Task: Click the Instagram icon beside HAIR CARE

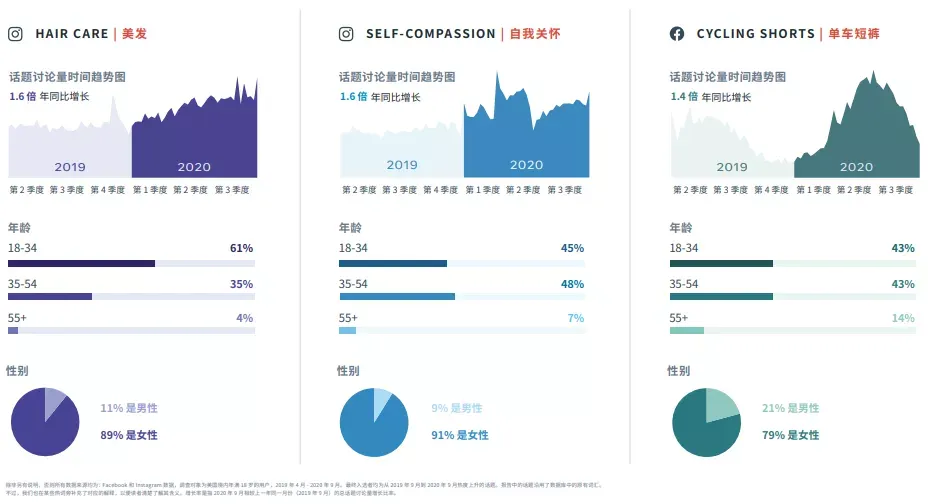Action: point(15,34)
